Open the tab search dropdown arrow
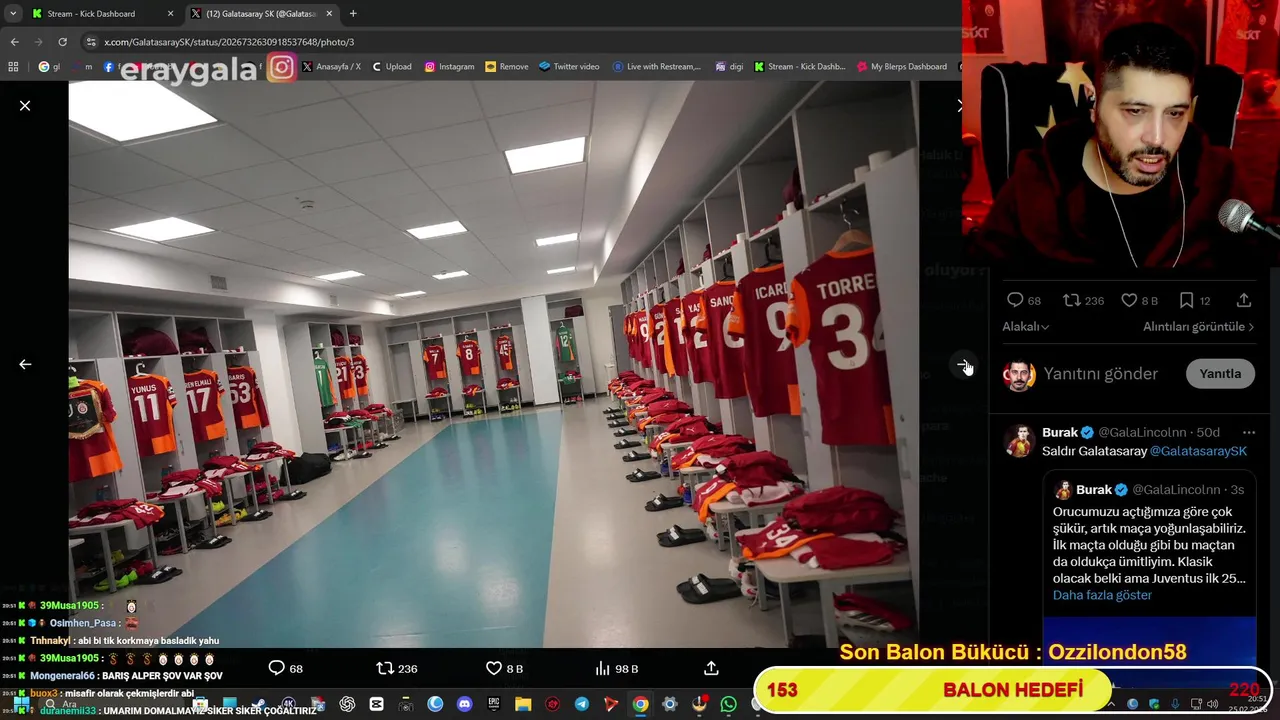1280x720 pixels. tap(12, 14)
